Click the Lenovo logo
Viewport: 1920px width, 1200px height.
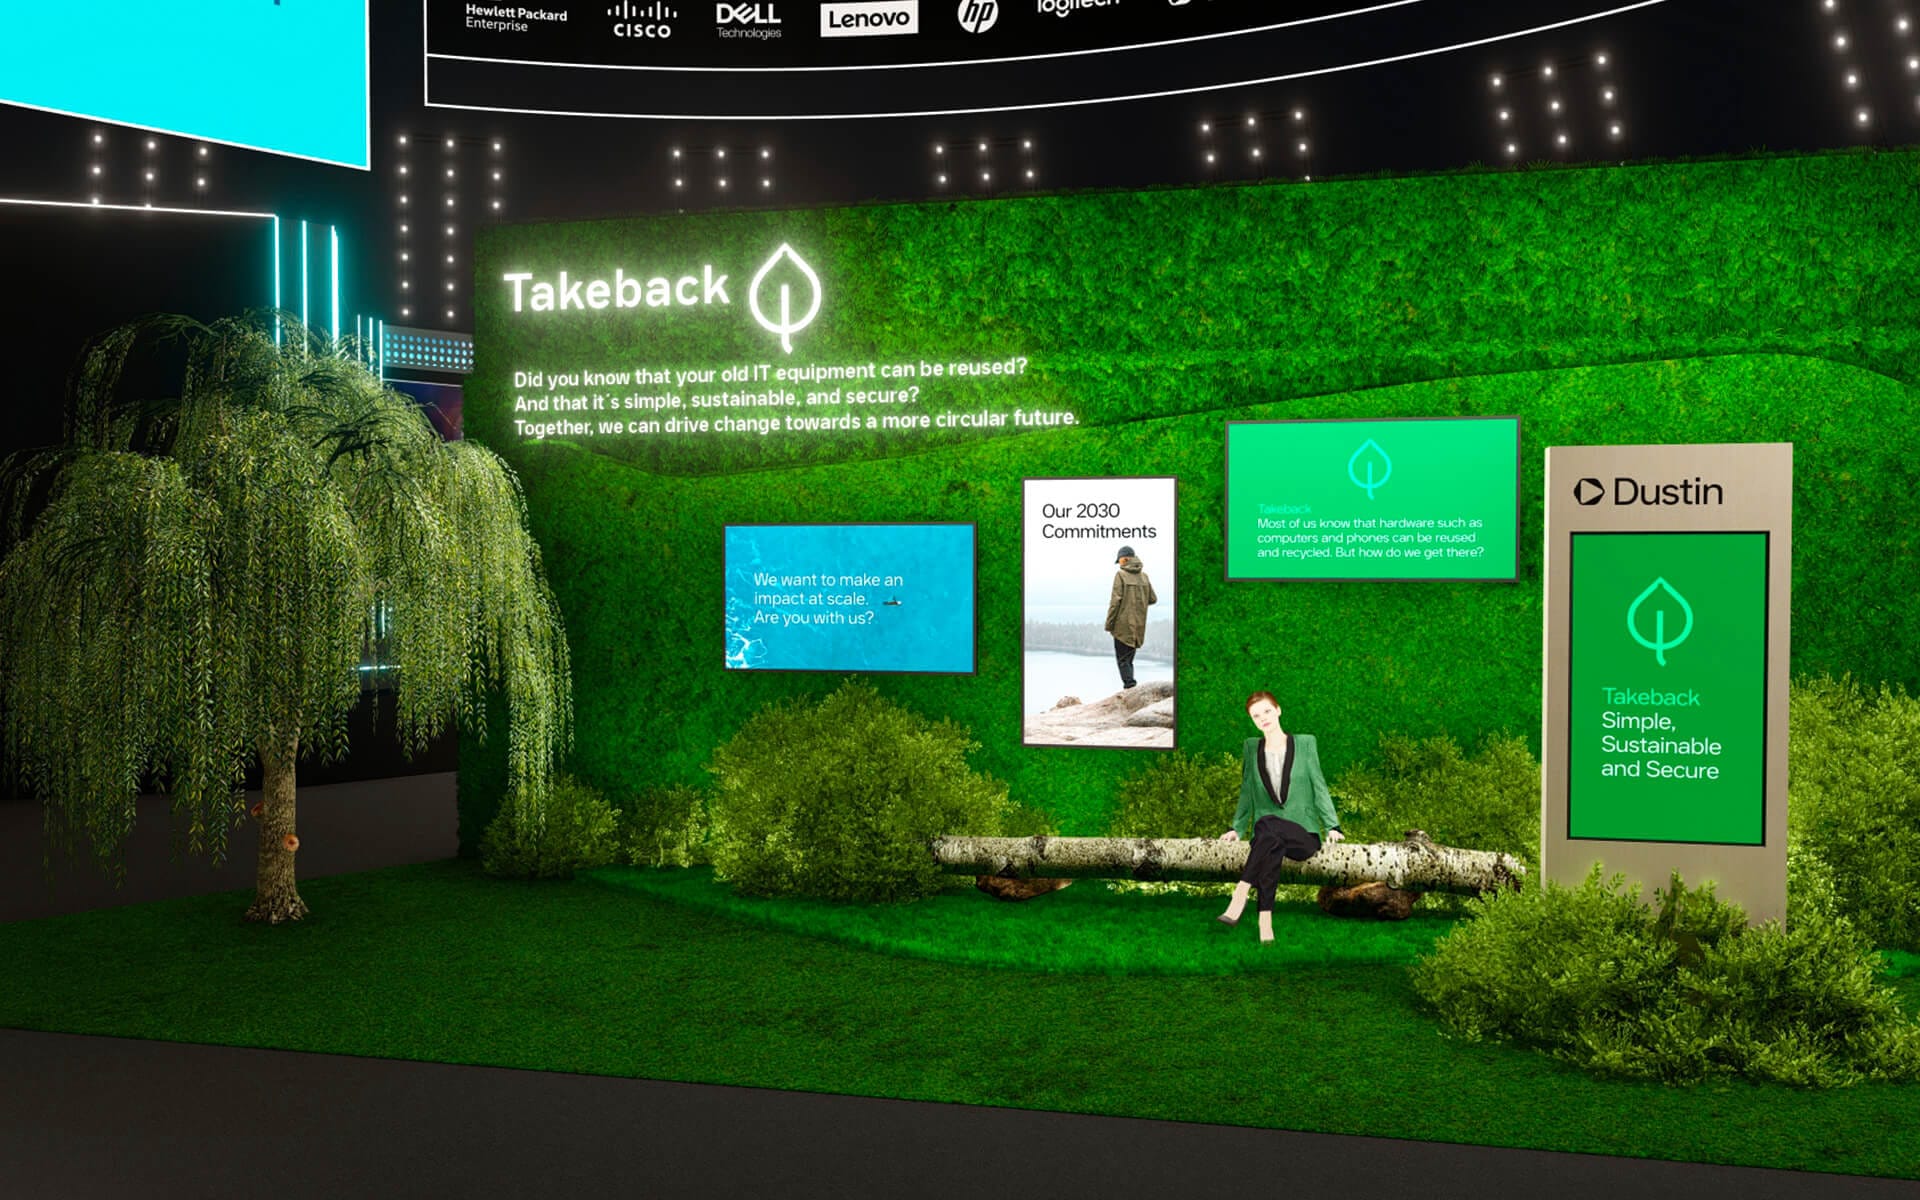(x=869, y=19)
